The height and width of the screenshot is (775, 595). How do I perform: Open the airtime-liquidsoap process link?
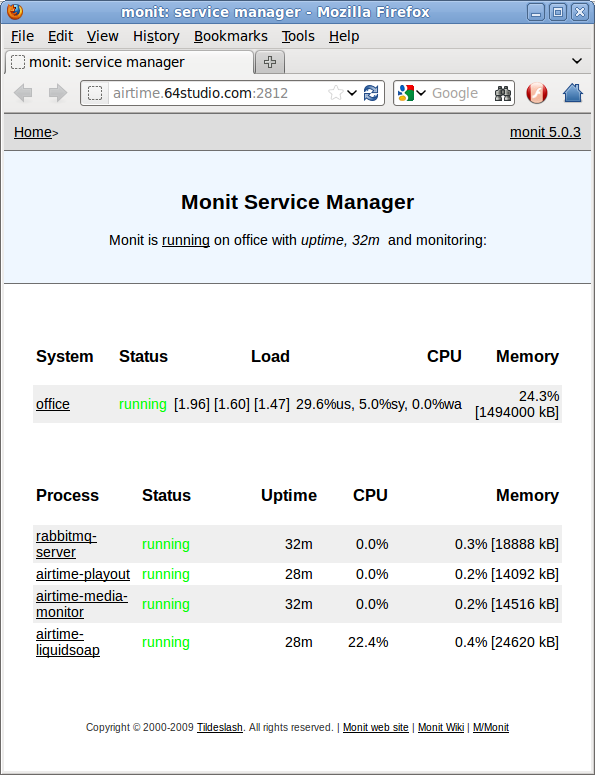point(68,642)
